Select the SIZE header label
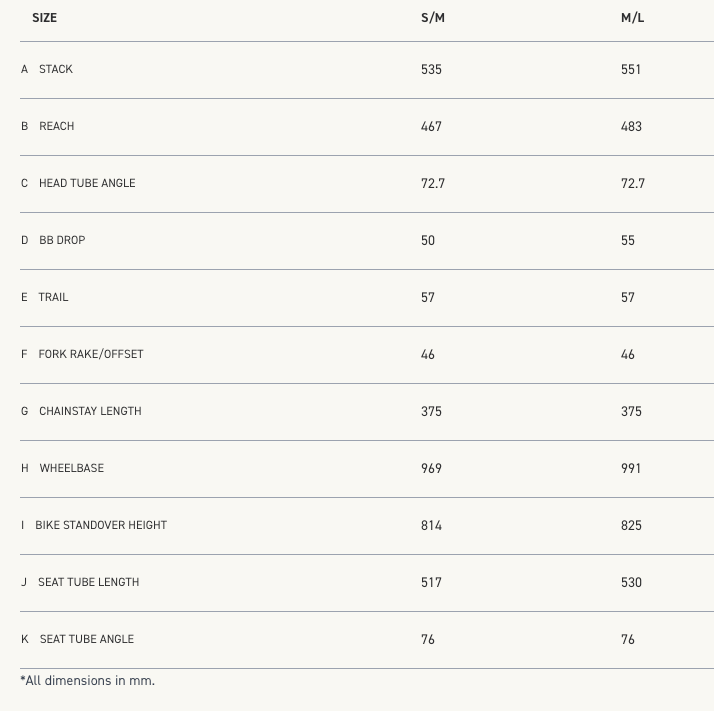Image resolution: width=714 pixels, height=711 pixels. pyautogui.click(x=45, y=18)
